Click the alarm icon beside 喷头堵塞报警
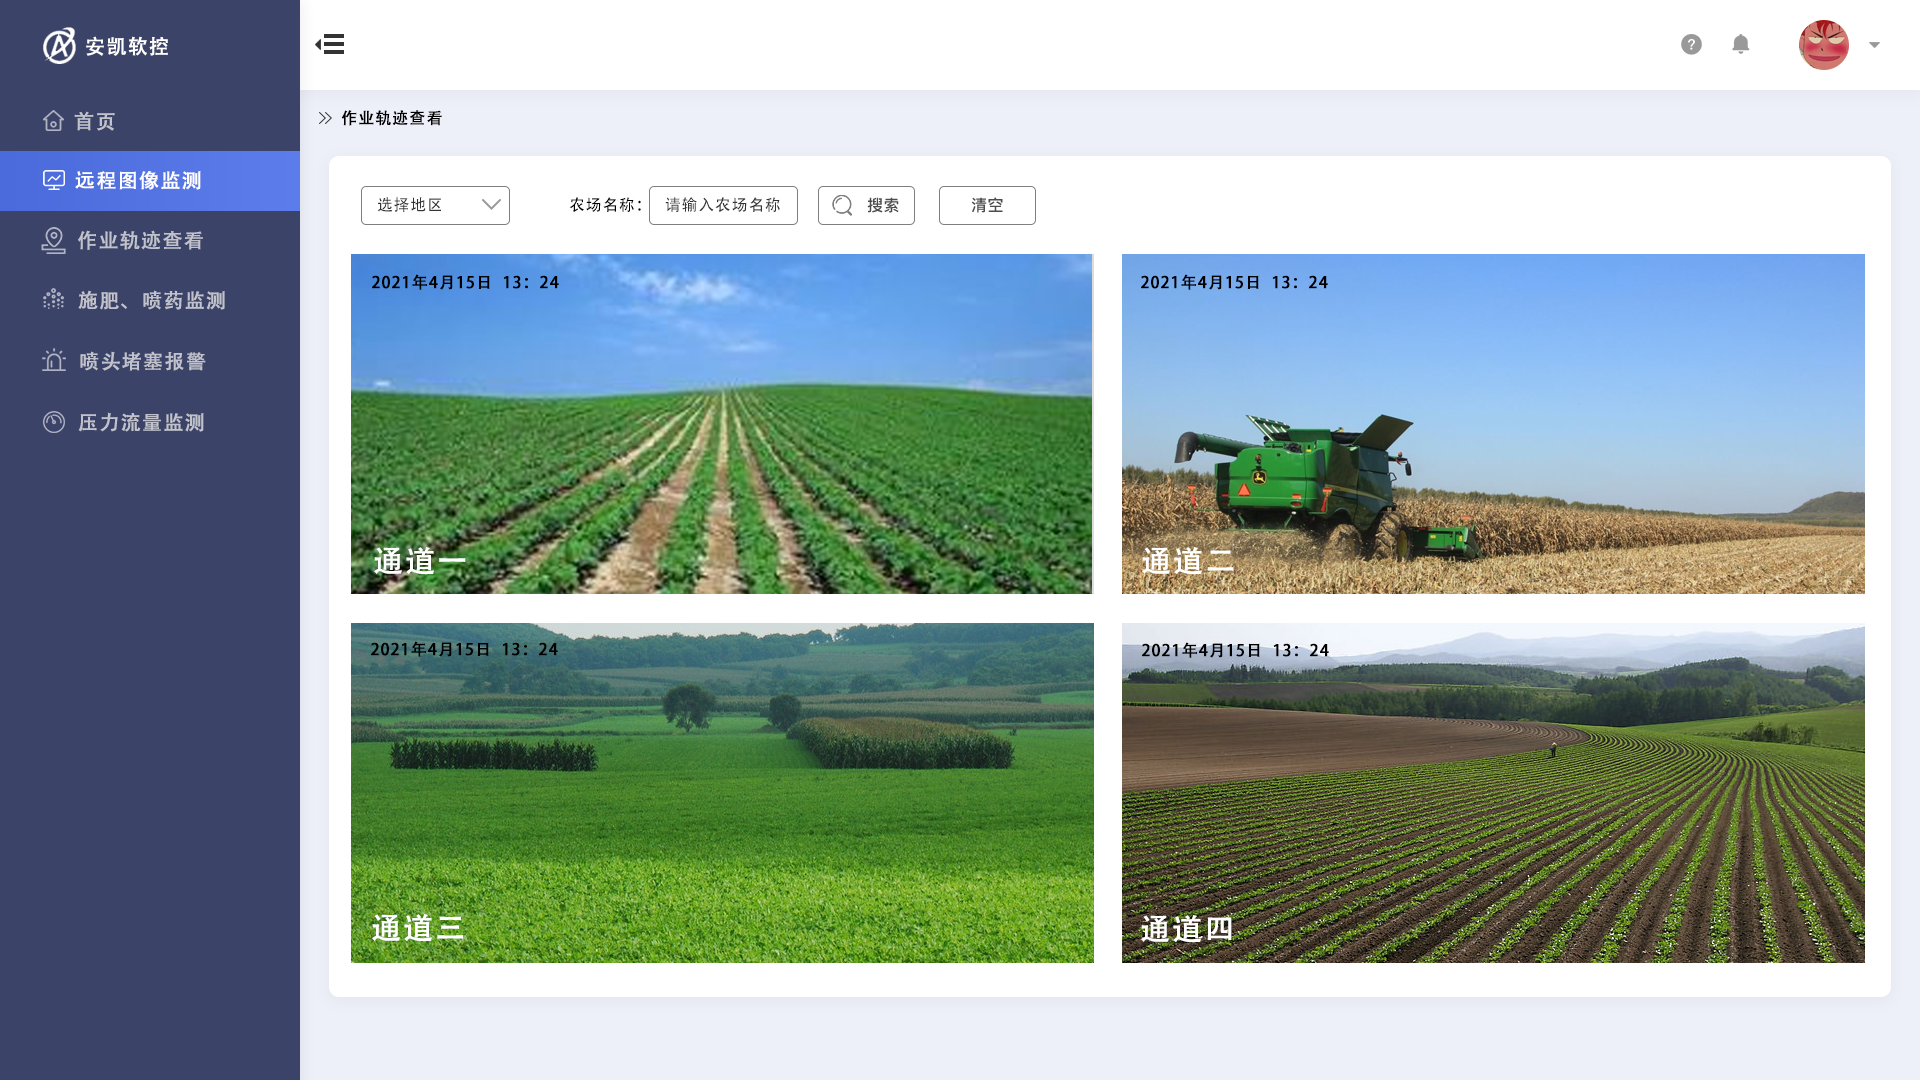Image resolution: width=1920 pixels, height=1080 pixels. coord(54,361)
